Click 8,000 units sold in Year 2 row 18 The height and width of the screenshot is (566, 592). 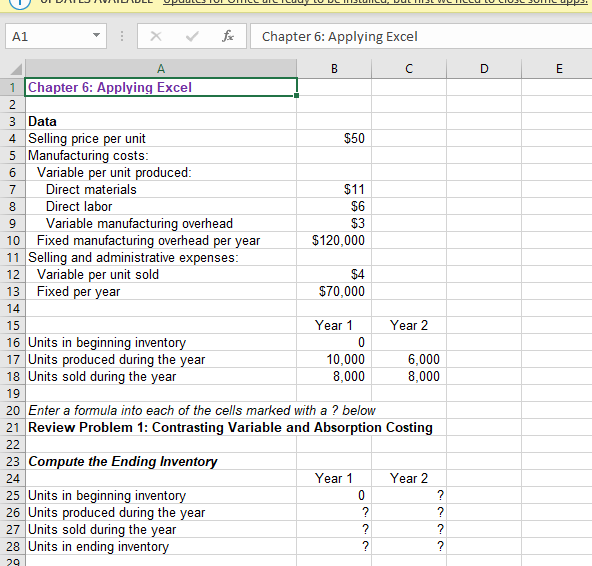click(x=409, y=376)
